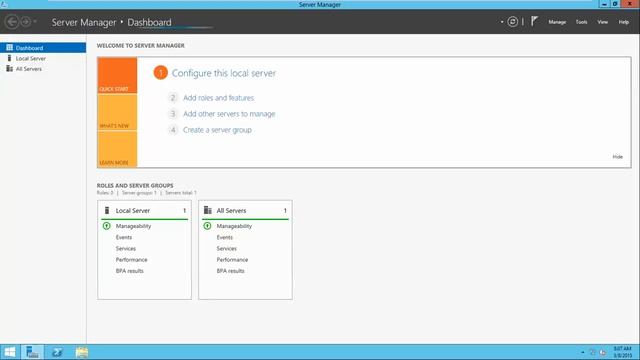Click the step 2 number circle

click(173, 98)
